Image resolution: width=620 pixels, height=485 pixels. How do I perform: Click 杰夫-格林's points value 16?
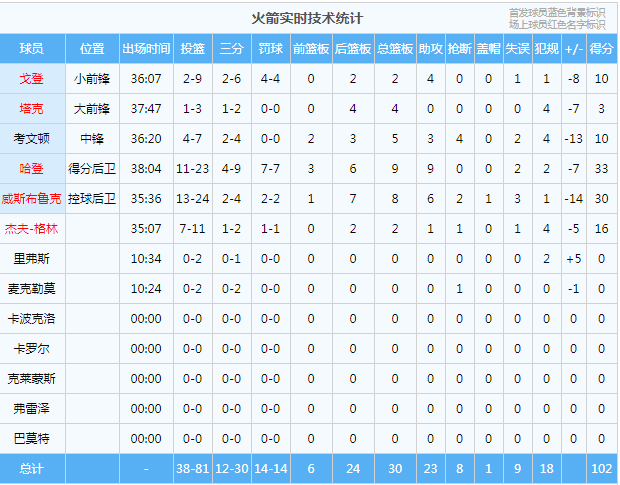click(x=601, y=228)
